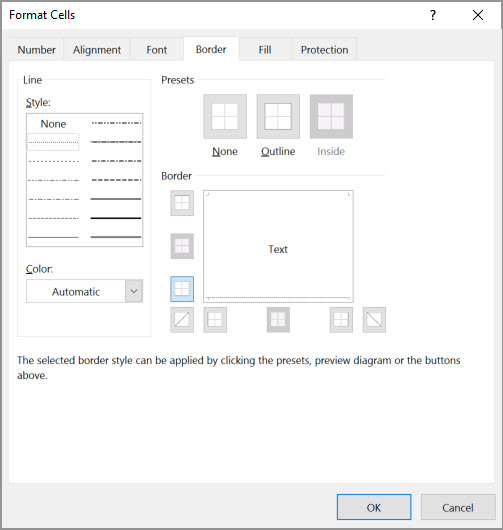Screen dimensions: 503x530
Task: Switch to the Protection tab
Action: point(325,50)
